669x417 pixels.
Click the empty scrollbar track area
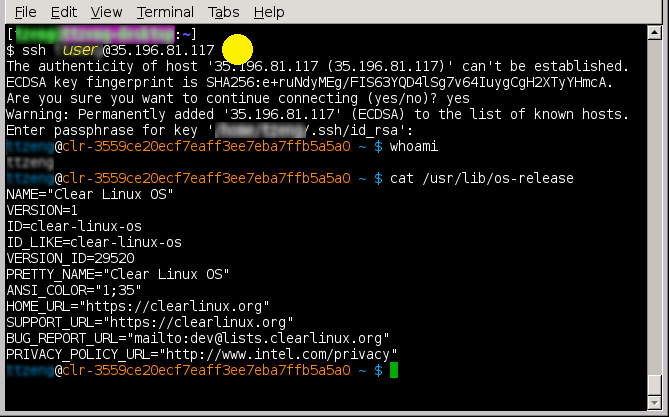654,207
